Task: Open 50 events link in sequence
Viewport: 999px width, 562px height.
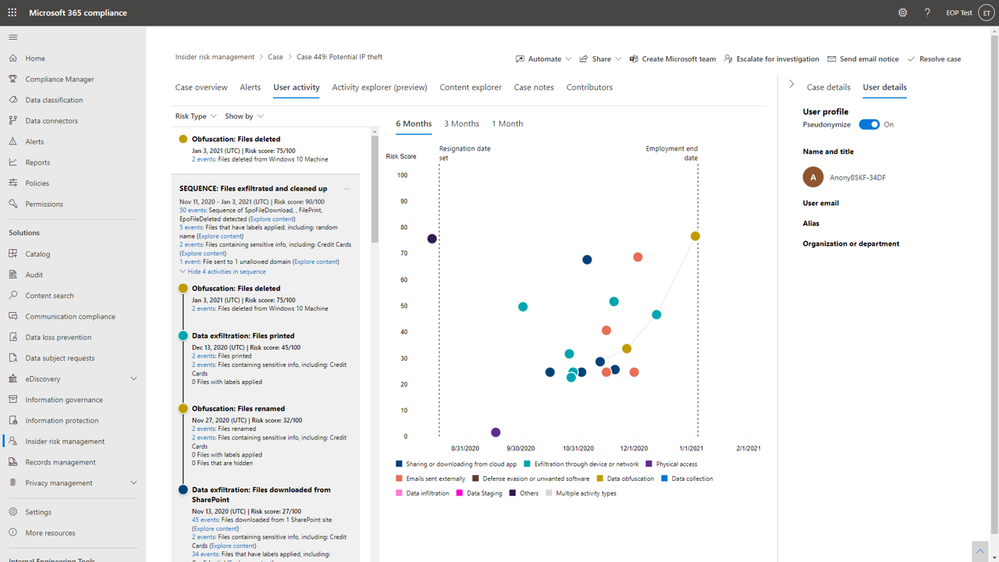Action: tap(192, 210)
